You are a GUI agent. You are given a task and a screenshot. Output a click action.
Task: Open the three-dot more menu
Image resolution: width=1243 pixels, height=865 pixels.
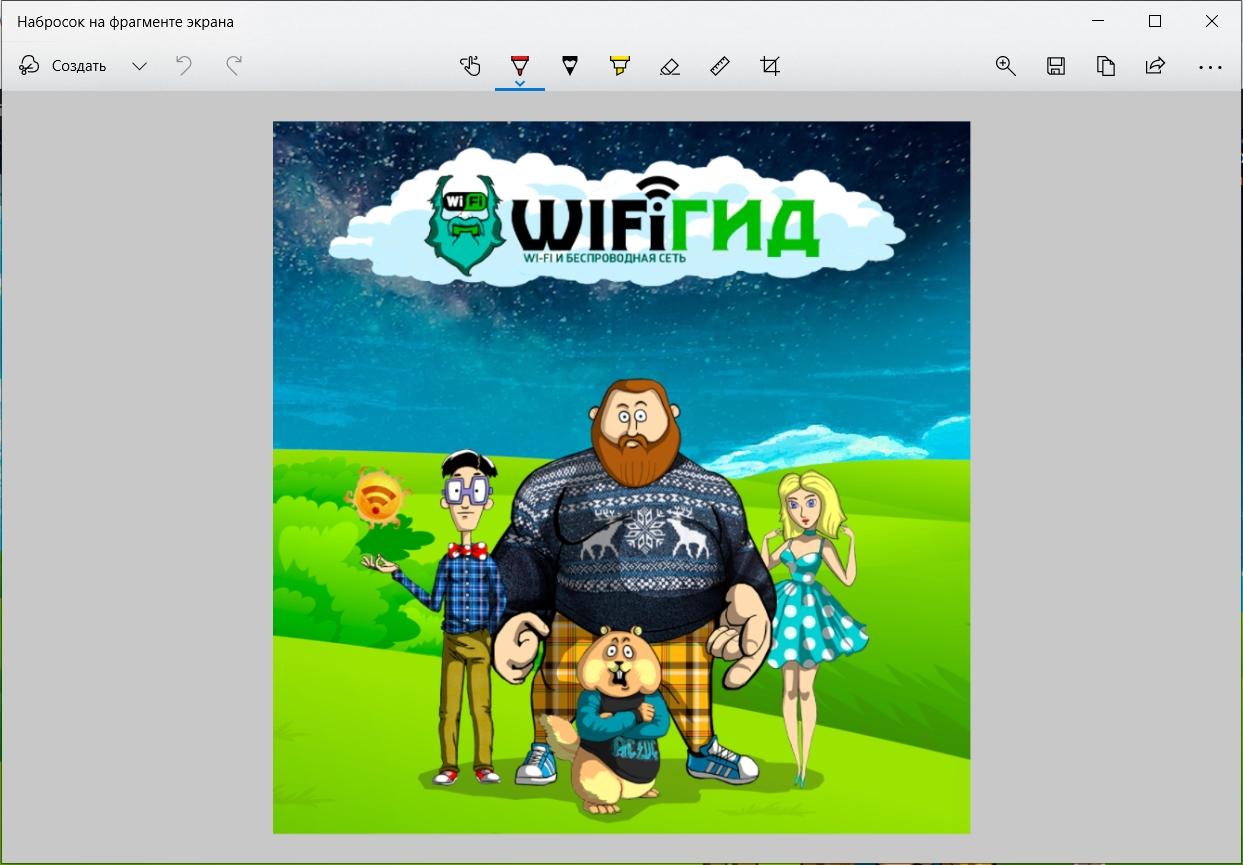[x=1210, y=67]
